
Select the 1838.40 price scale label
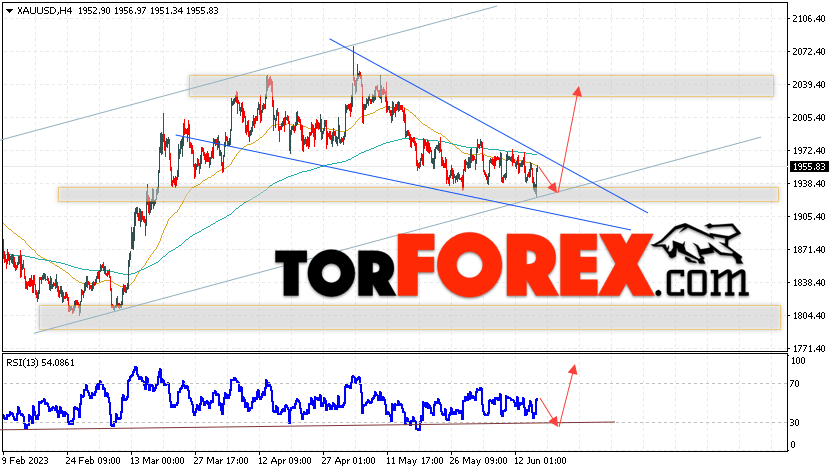(808, 283)
